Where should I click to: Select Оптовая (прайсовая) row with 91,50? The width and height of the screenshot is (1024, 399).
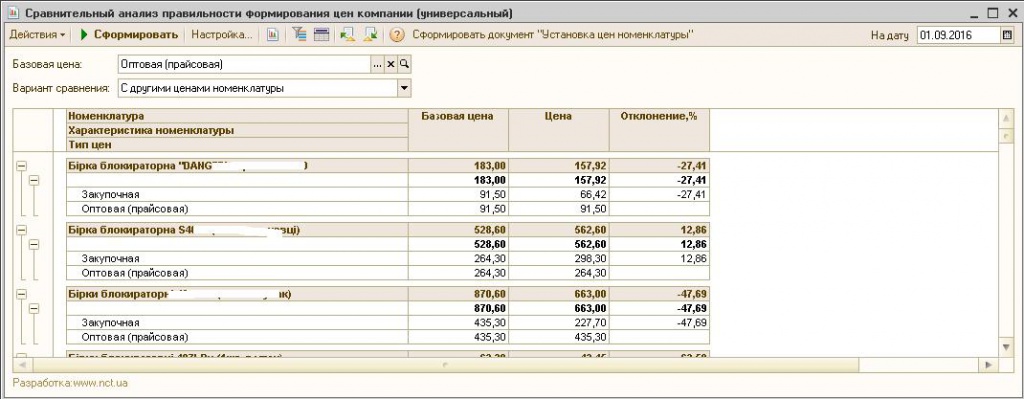[388, 209]
